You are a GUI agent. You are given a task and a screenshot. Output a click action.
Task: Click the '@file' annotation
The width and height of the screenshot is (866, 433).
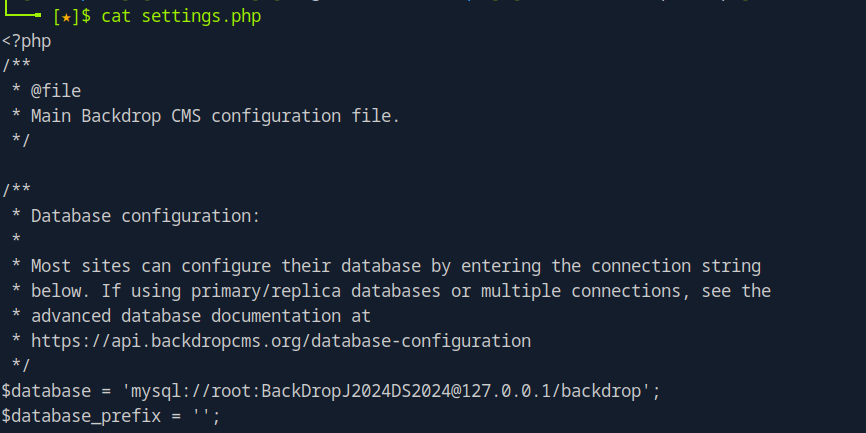coord(56,91)
